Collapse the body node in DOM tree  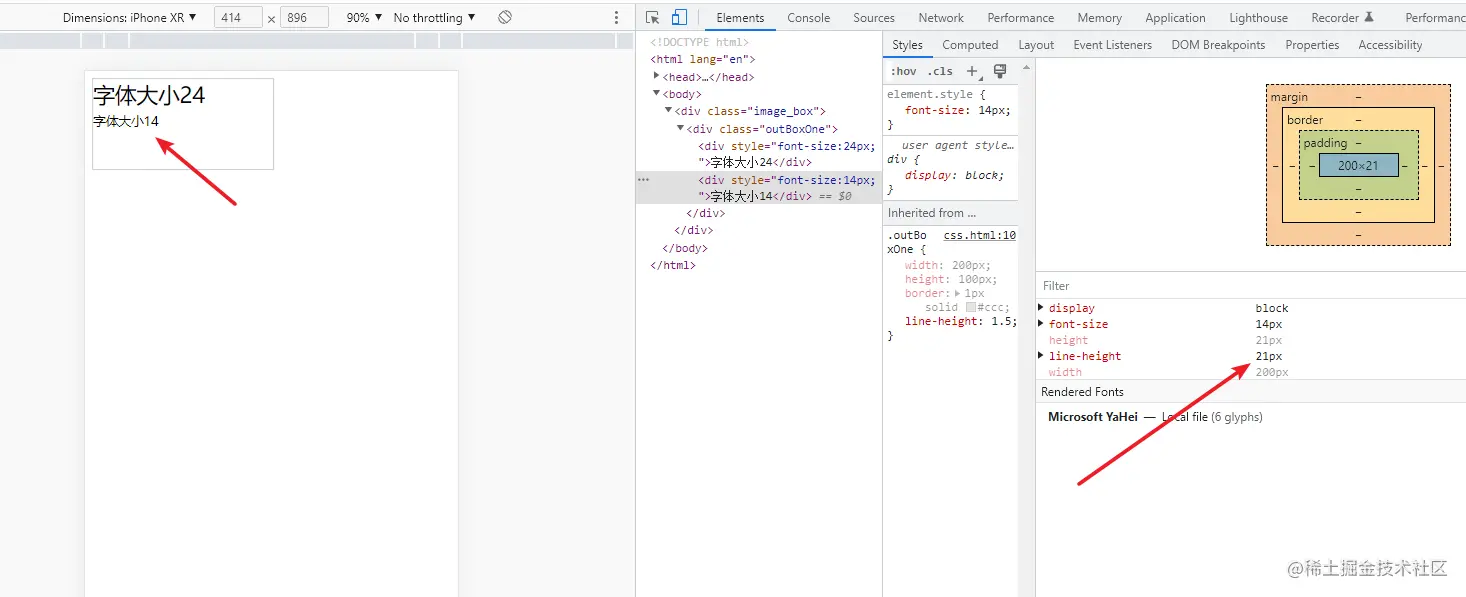coord(657,94)
